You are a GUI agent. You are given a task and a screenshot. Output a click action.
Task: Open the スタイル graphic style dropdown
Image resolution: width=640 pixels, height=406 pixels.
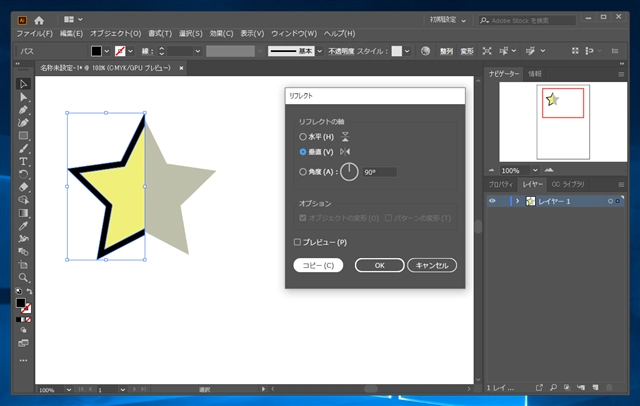(407, 51)
